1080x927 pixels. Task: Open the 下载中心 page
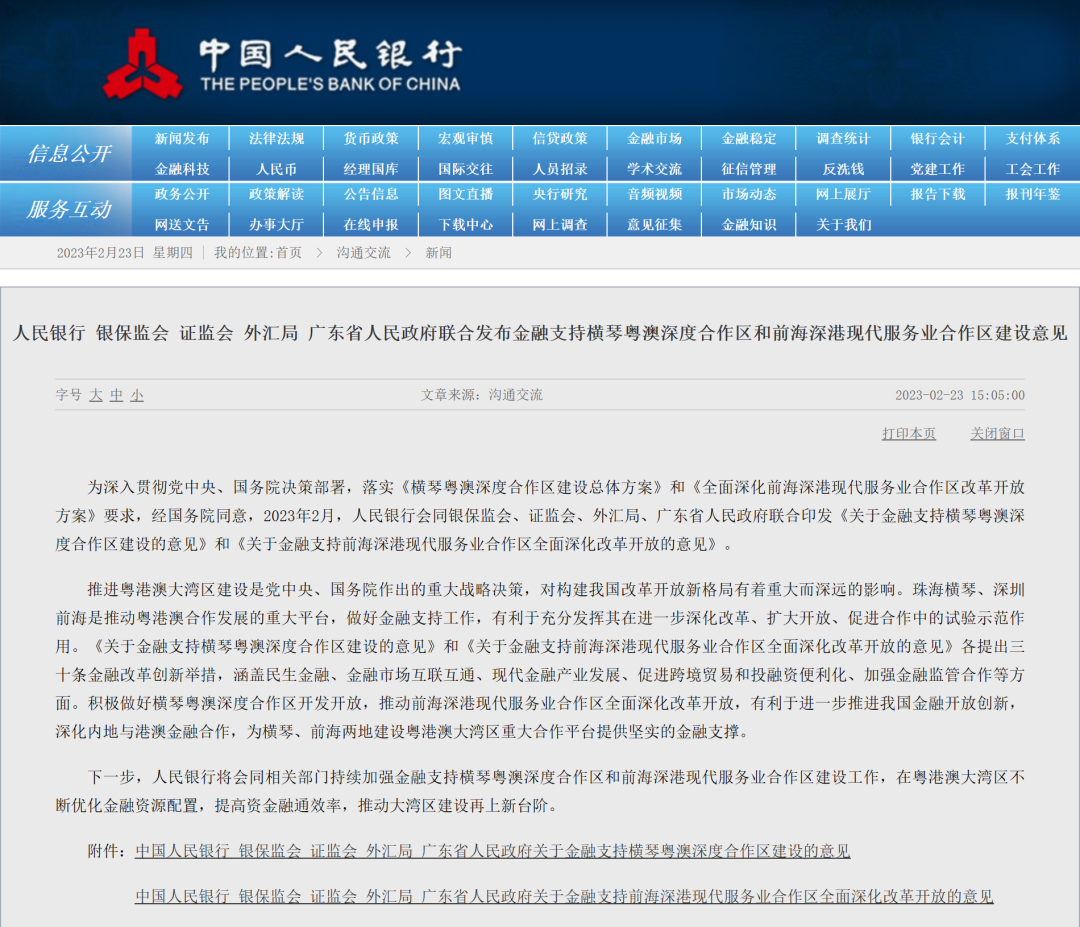(x=466, y=225)
